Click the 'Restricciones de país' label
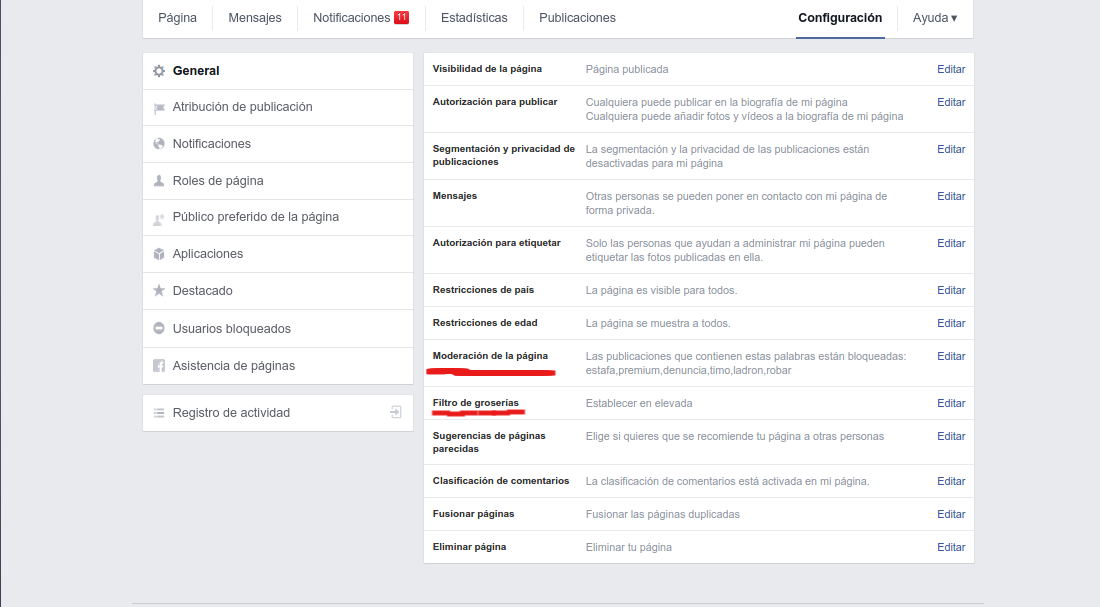Screen dimensions: 1100x607 pyautogui.click(x=483, y=290)
